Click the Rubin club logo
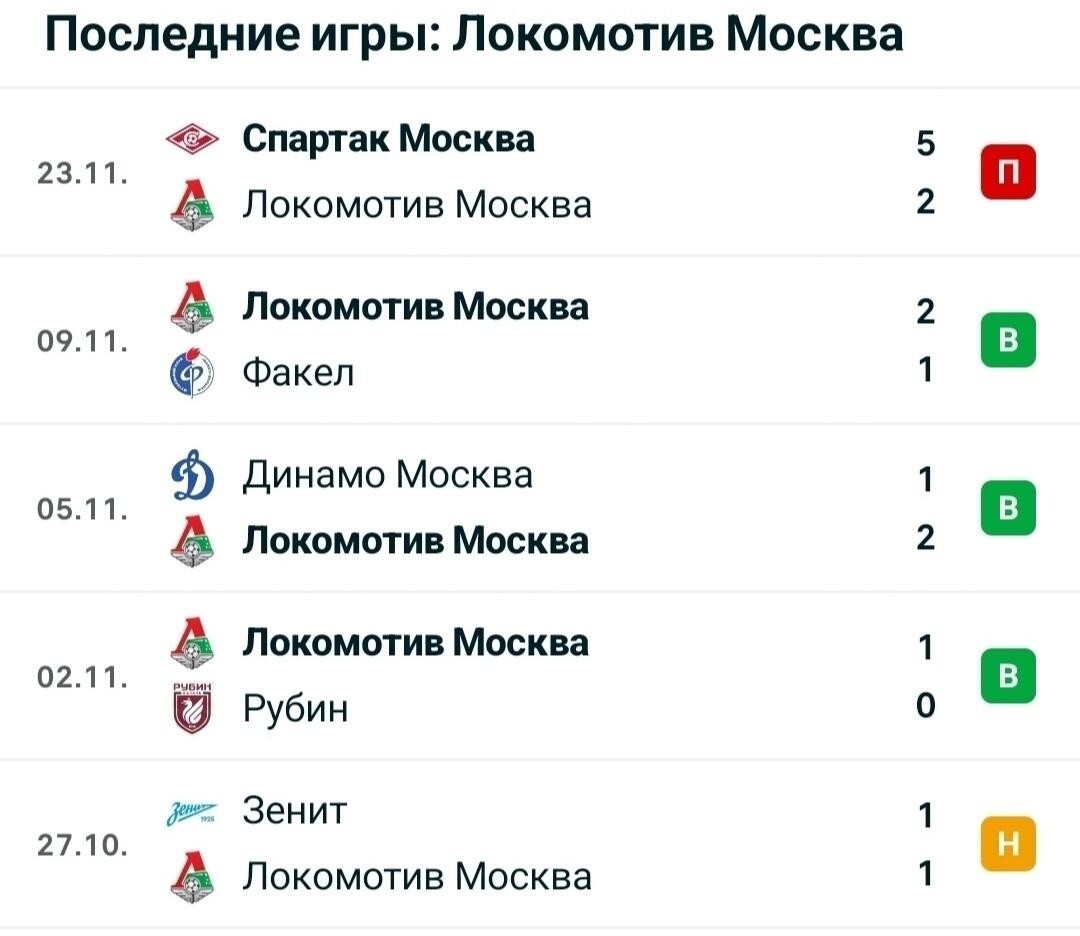 (192, 708)
